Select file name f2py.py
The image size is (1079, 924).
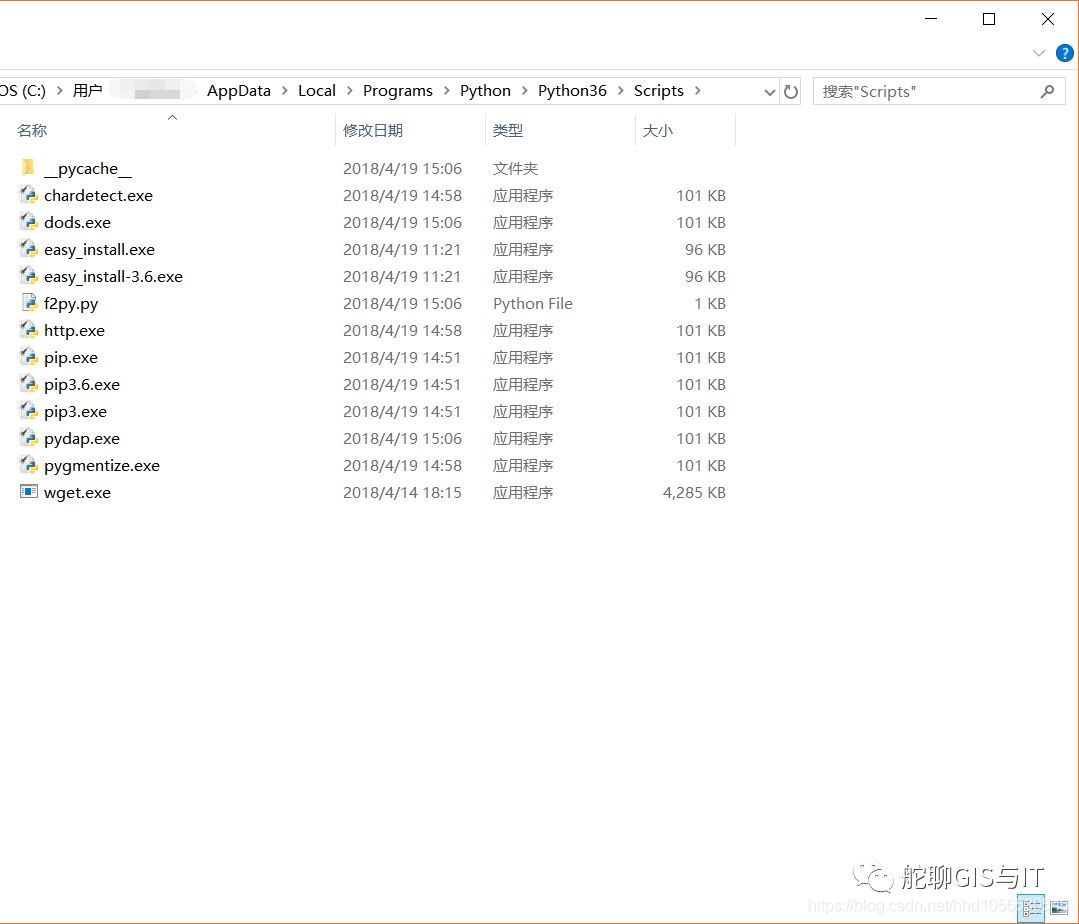tap(71, 304)
